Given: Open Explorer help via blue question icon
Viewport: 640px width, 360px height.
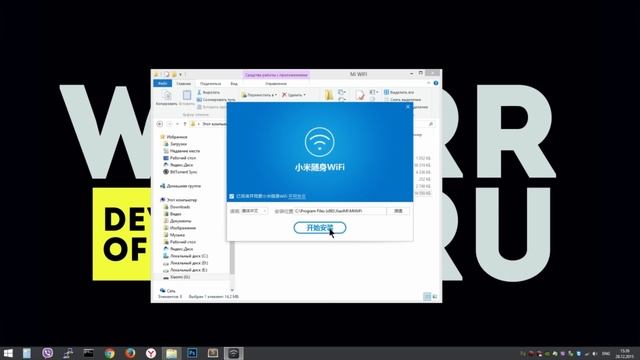Looking at the screenshot, I should coord(436,83).
